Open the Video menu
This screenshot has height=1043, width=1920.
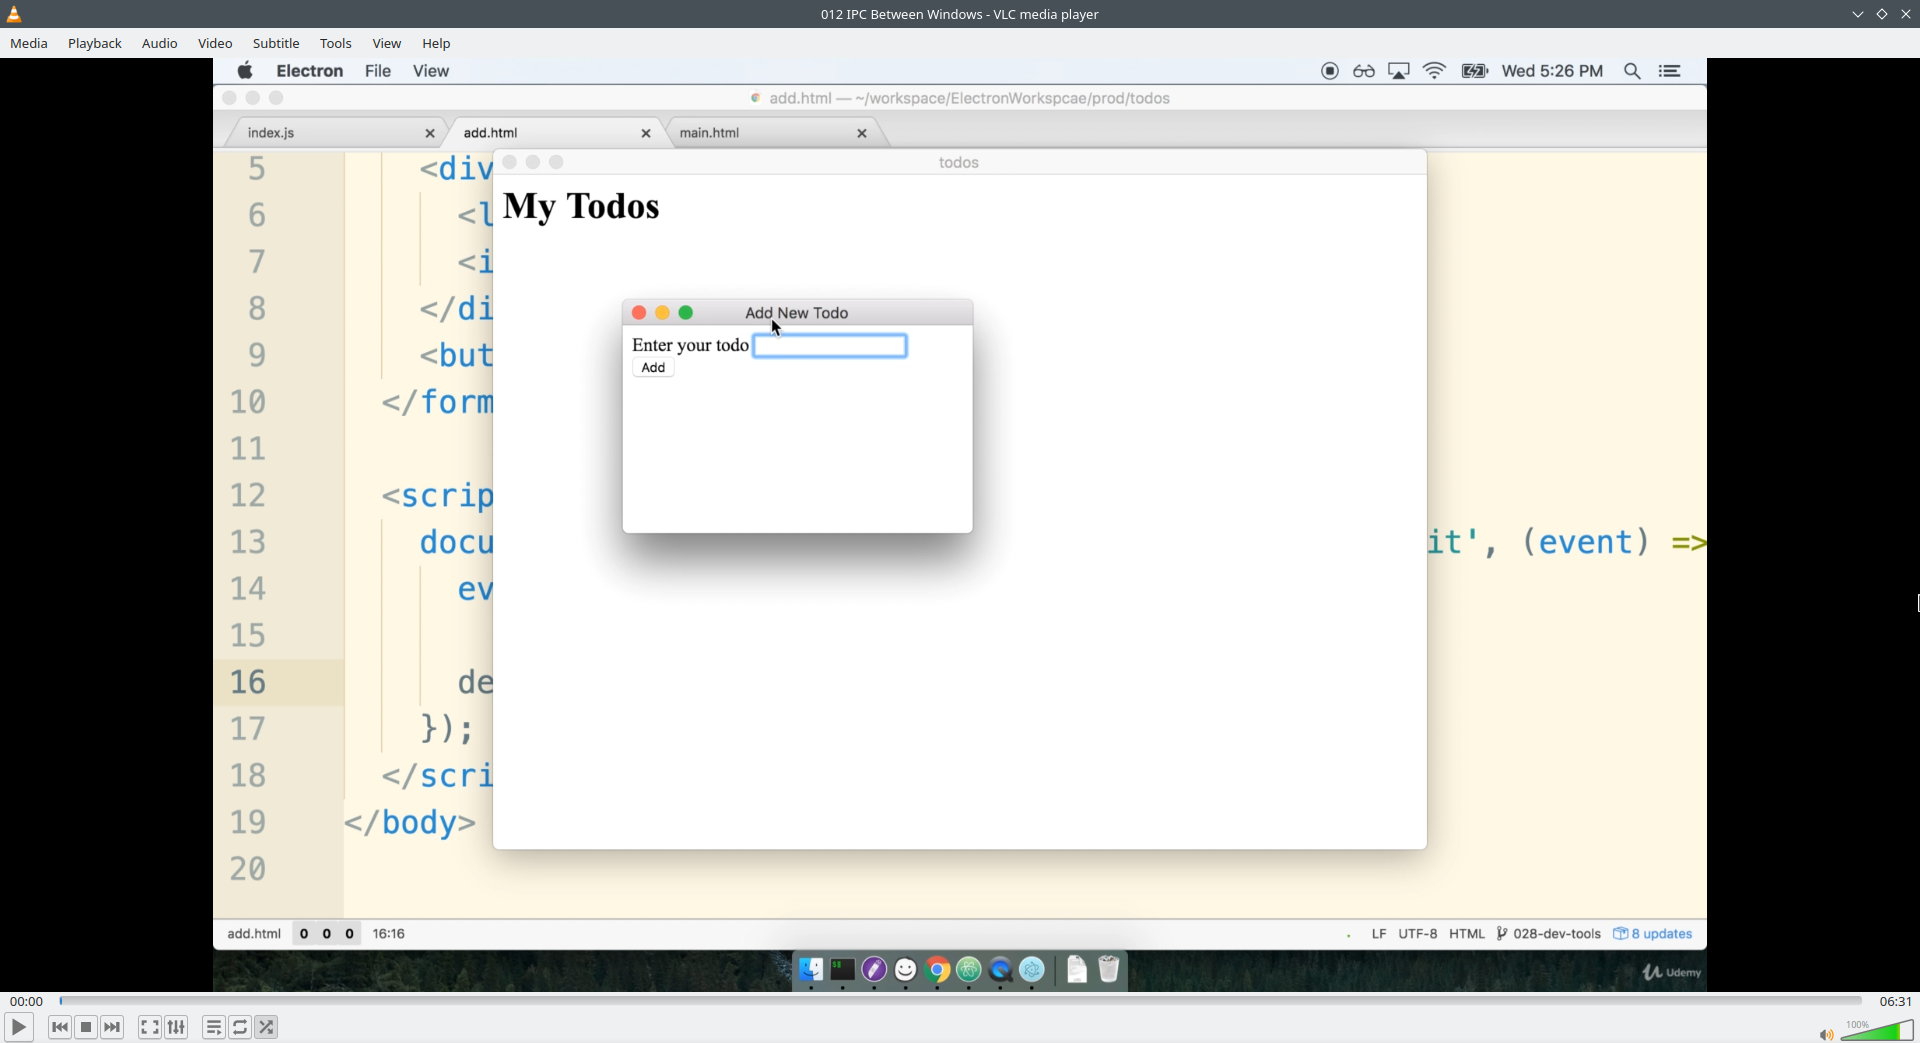215,43
